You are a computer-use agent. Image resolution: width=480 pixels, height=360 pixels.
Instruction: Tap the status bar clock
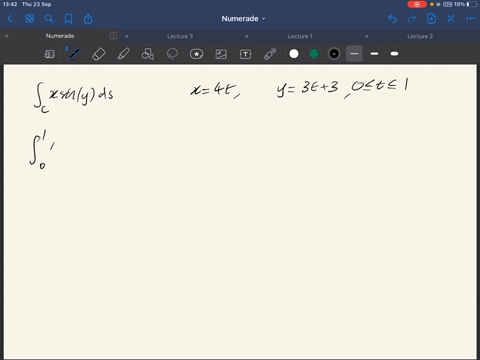point(10,4)
